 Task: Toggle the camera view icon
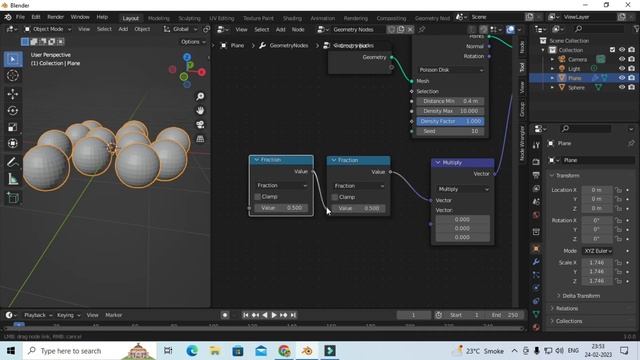(x=200, y=124)
